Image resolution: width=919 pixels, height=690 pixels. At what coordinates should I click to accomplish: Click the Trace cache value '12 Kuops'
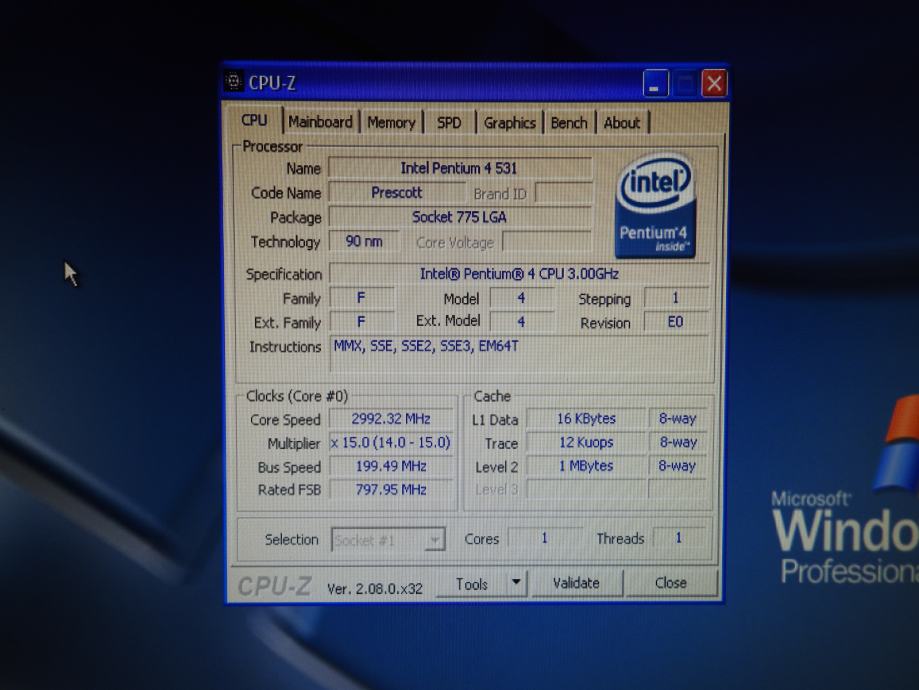tap(586, 443)
